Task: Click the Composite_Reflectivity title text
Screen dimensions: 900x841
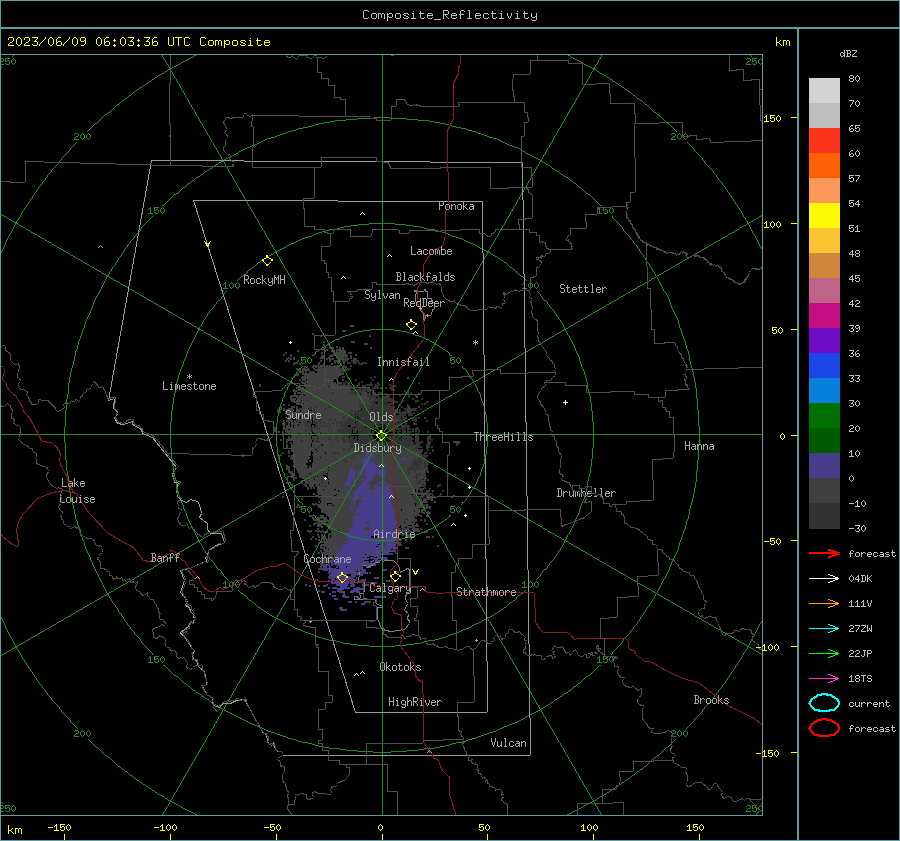Action: 450,15
